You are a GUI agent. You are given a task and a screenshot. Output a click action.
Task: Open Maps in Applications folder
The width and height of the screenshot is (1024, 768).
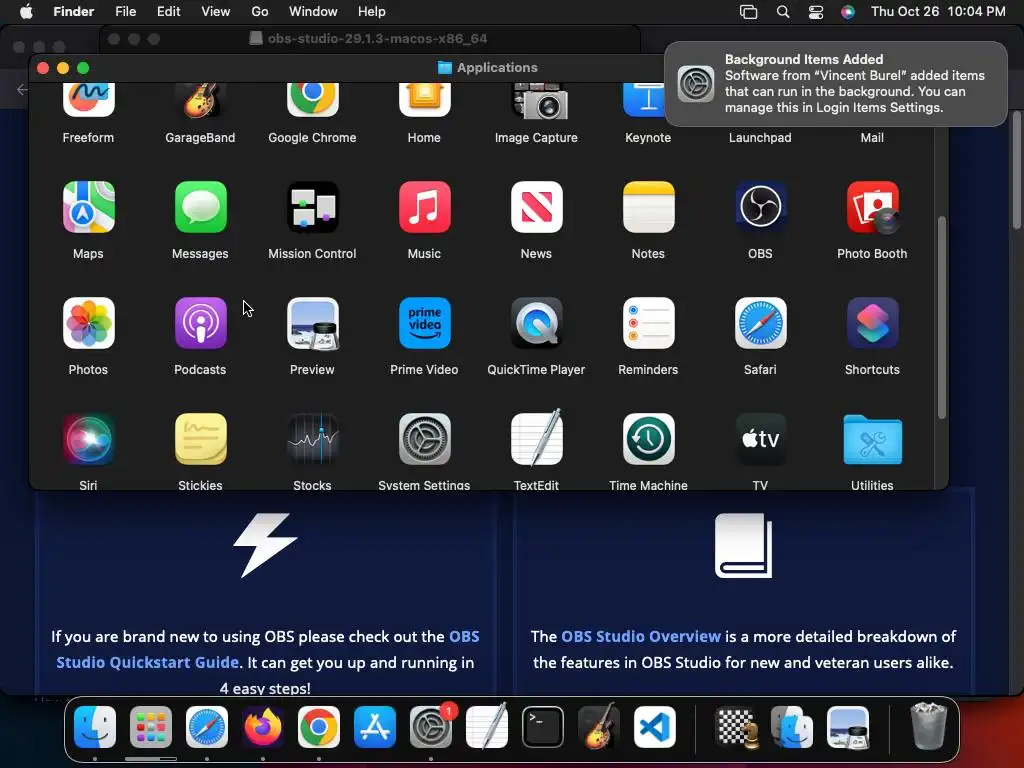(88, 207)
